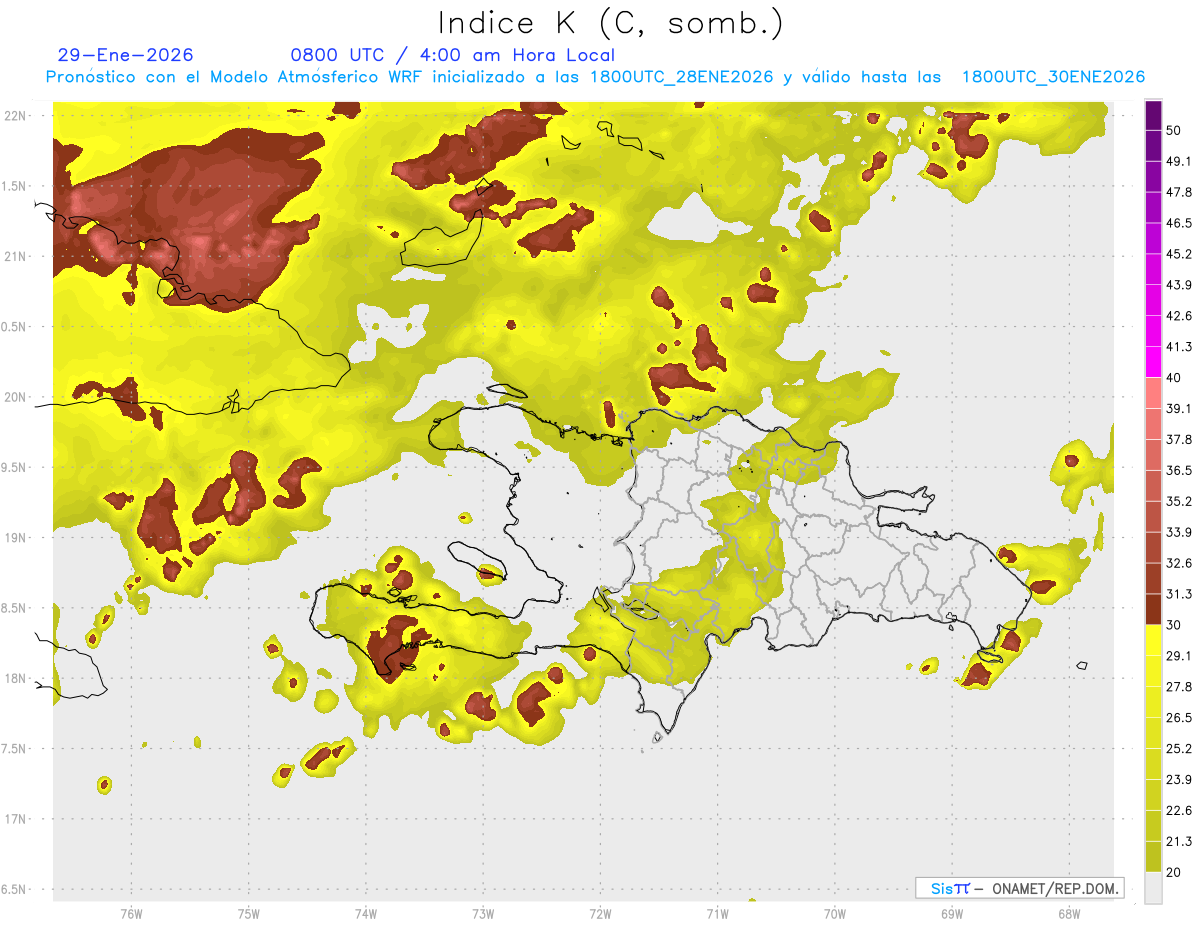Click the 'Pronostico con el Modelo Atmosferico WRF' subtitle line
The image size is (1200, 927).
point(595,77)
